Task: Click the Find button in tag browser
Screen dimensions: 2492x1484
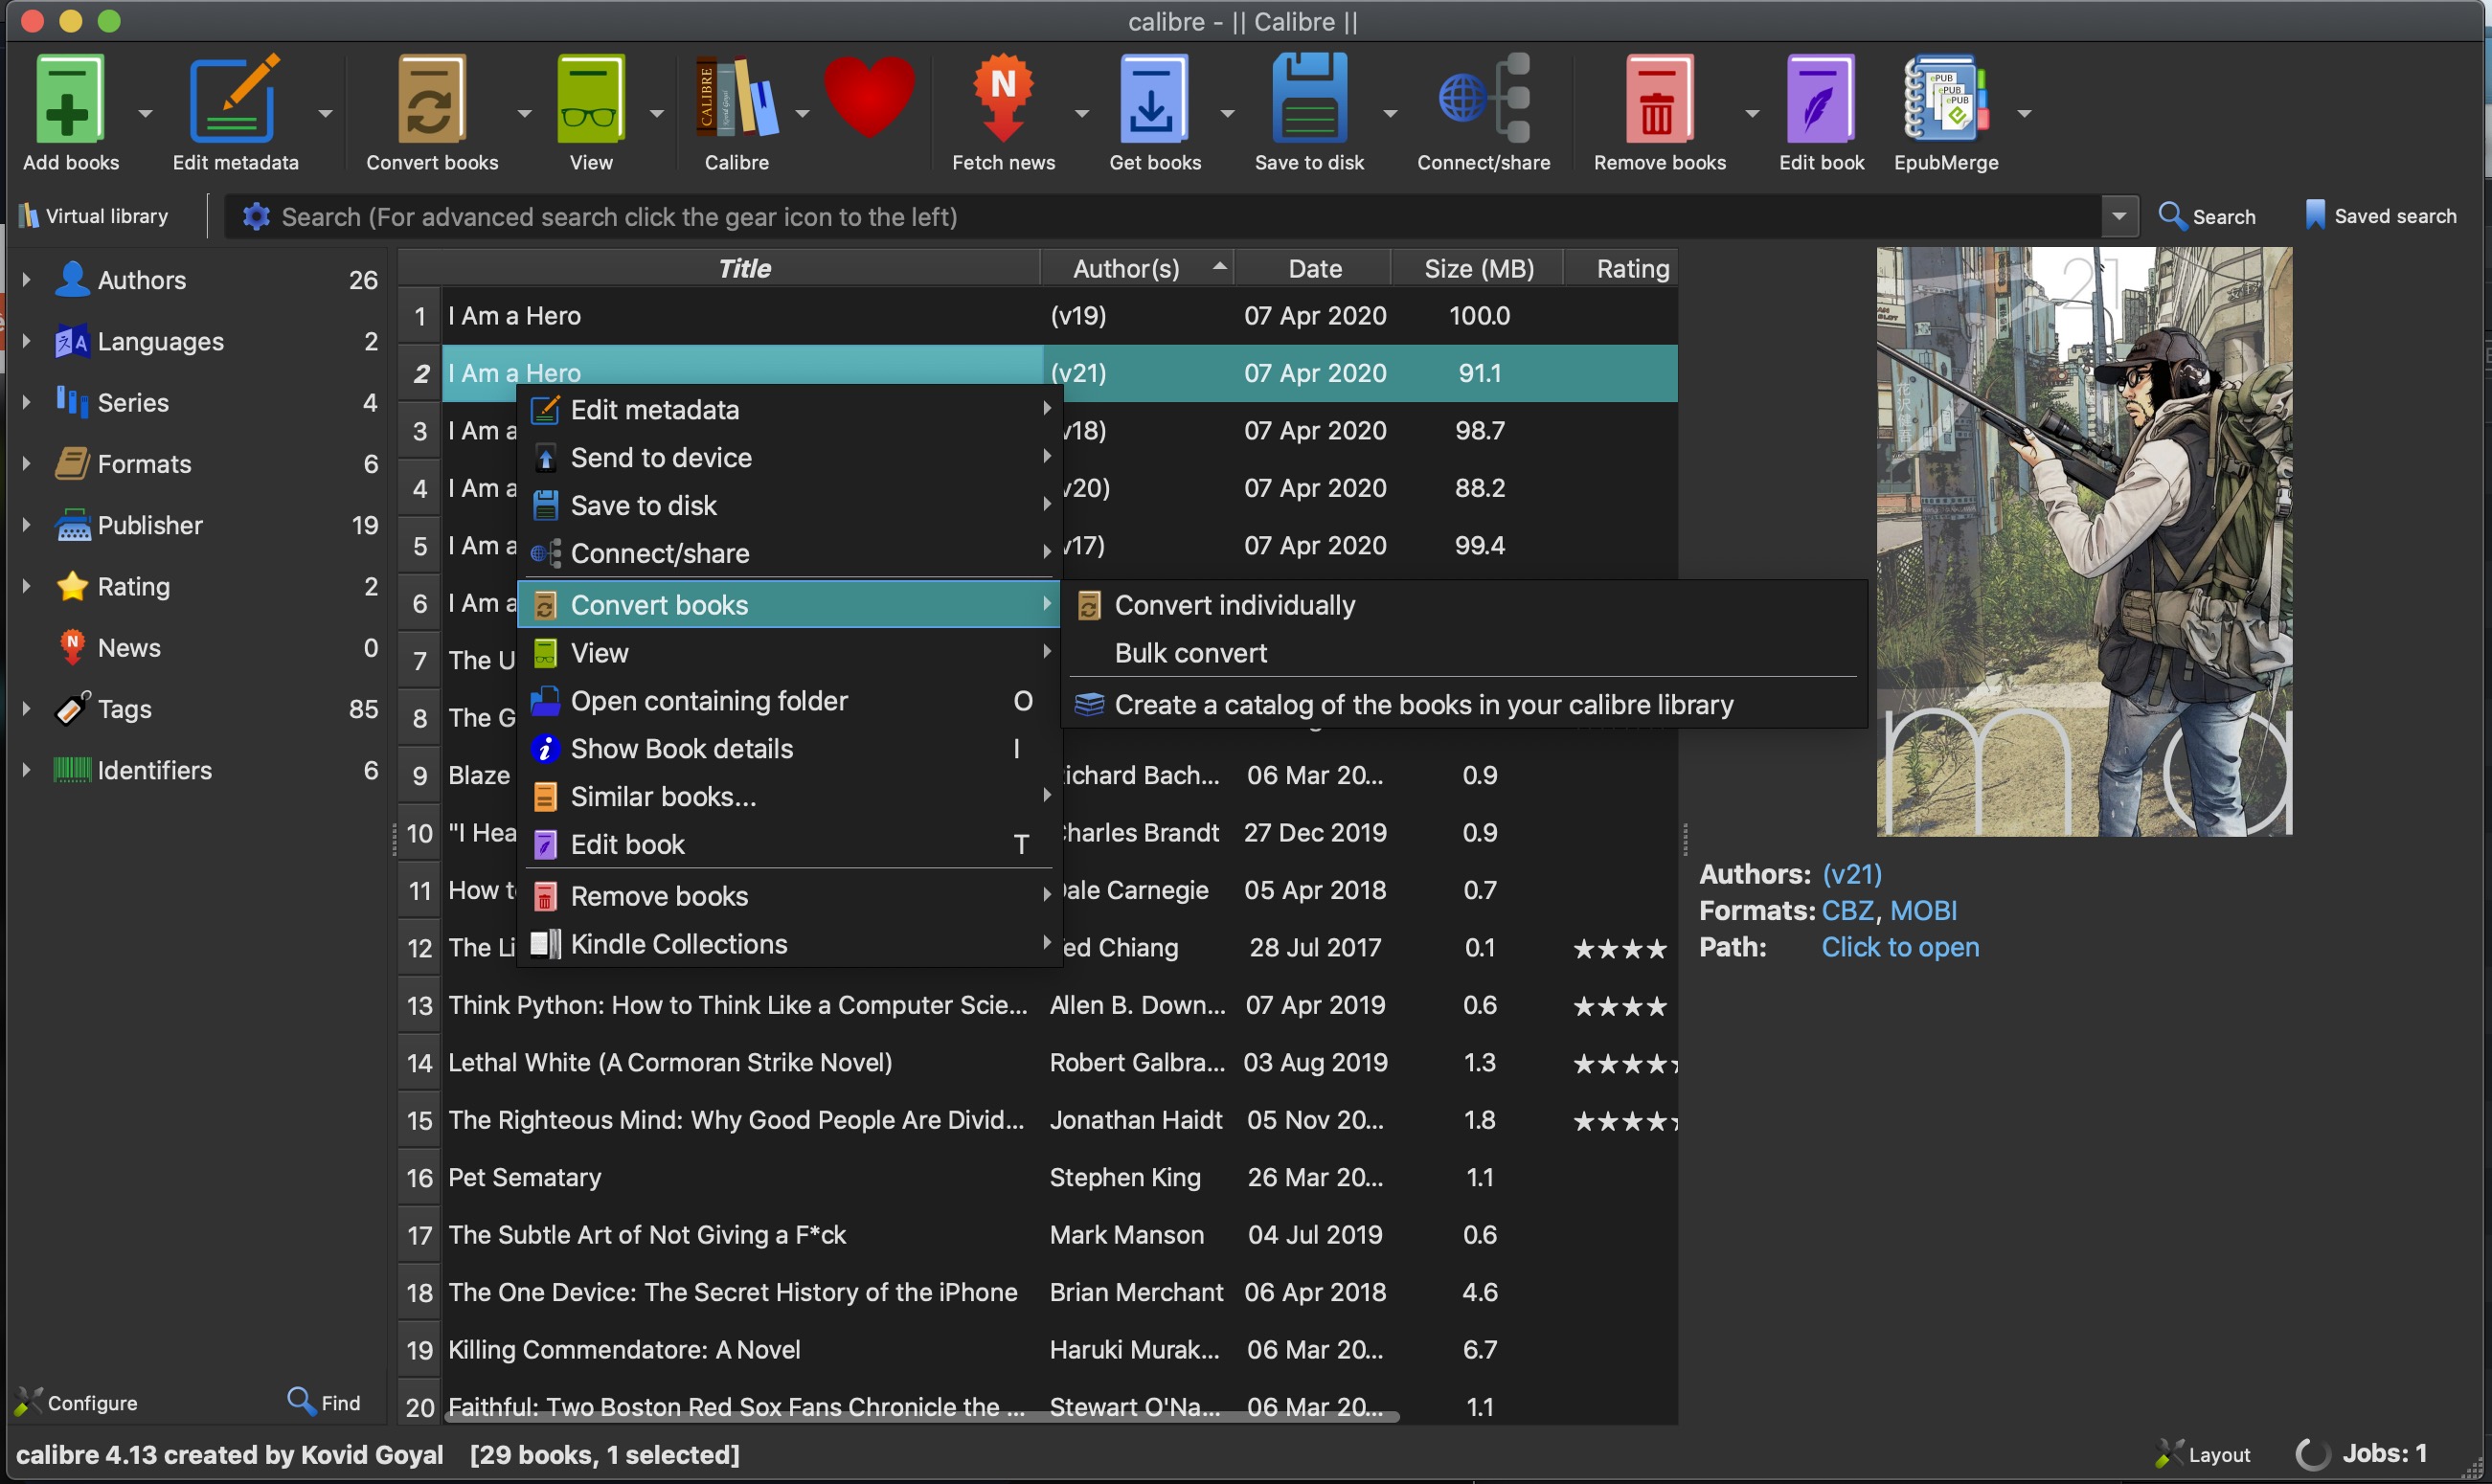Action: [323, 1402]
